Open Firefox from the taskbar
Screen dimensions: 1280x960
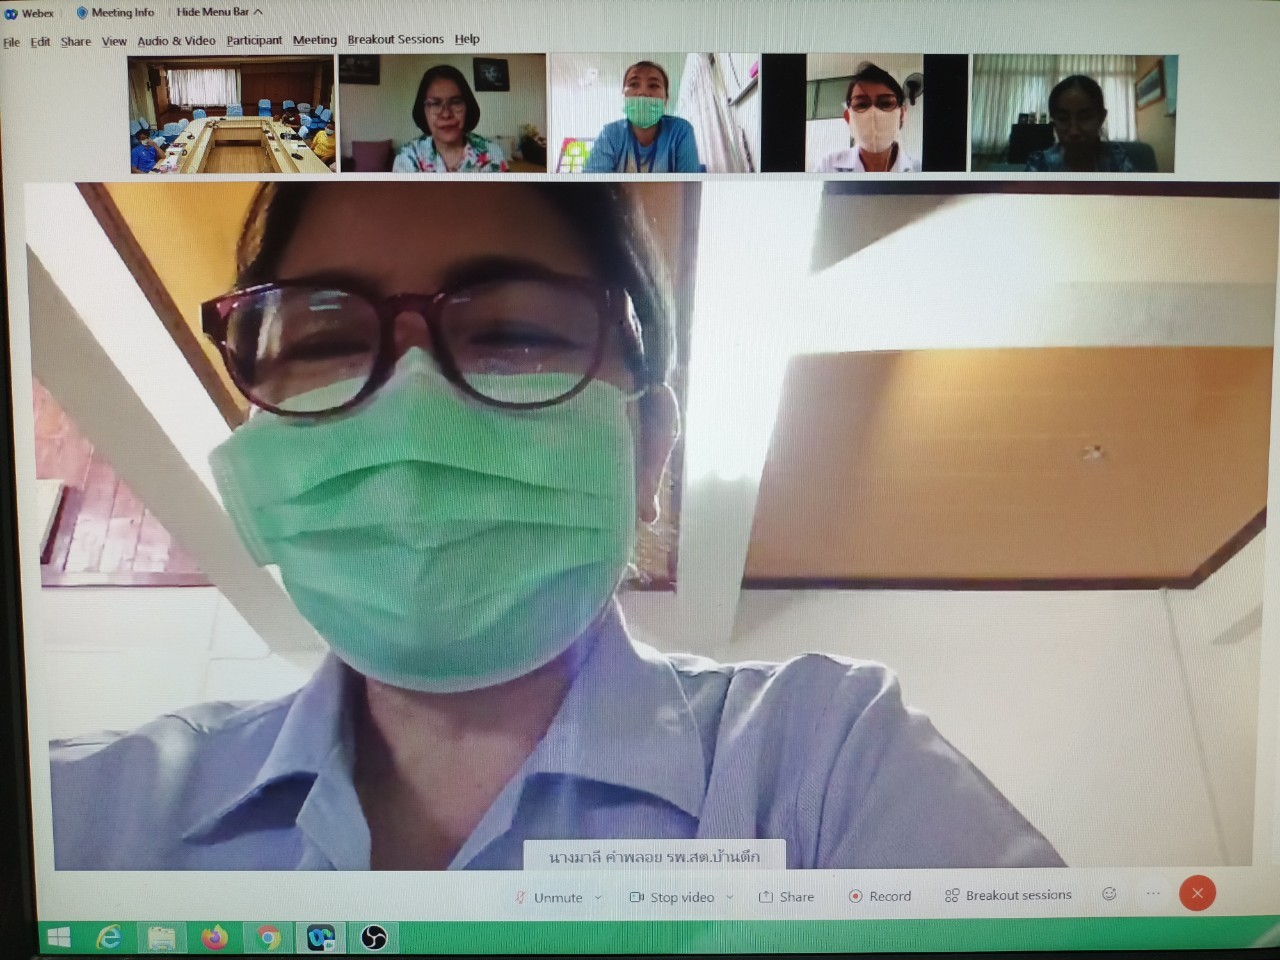(214, 937)
